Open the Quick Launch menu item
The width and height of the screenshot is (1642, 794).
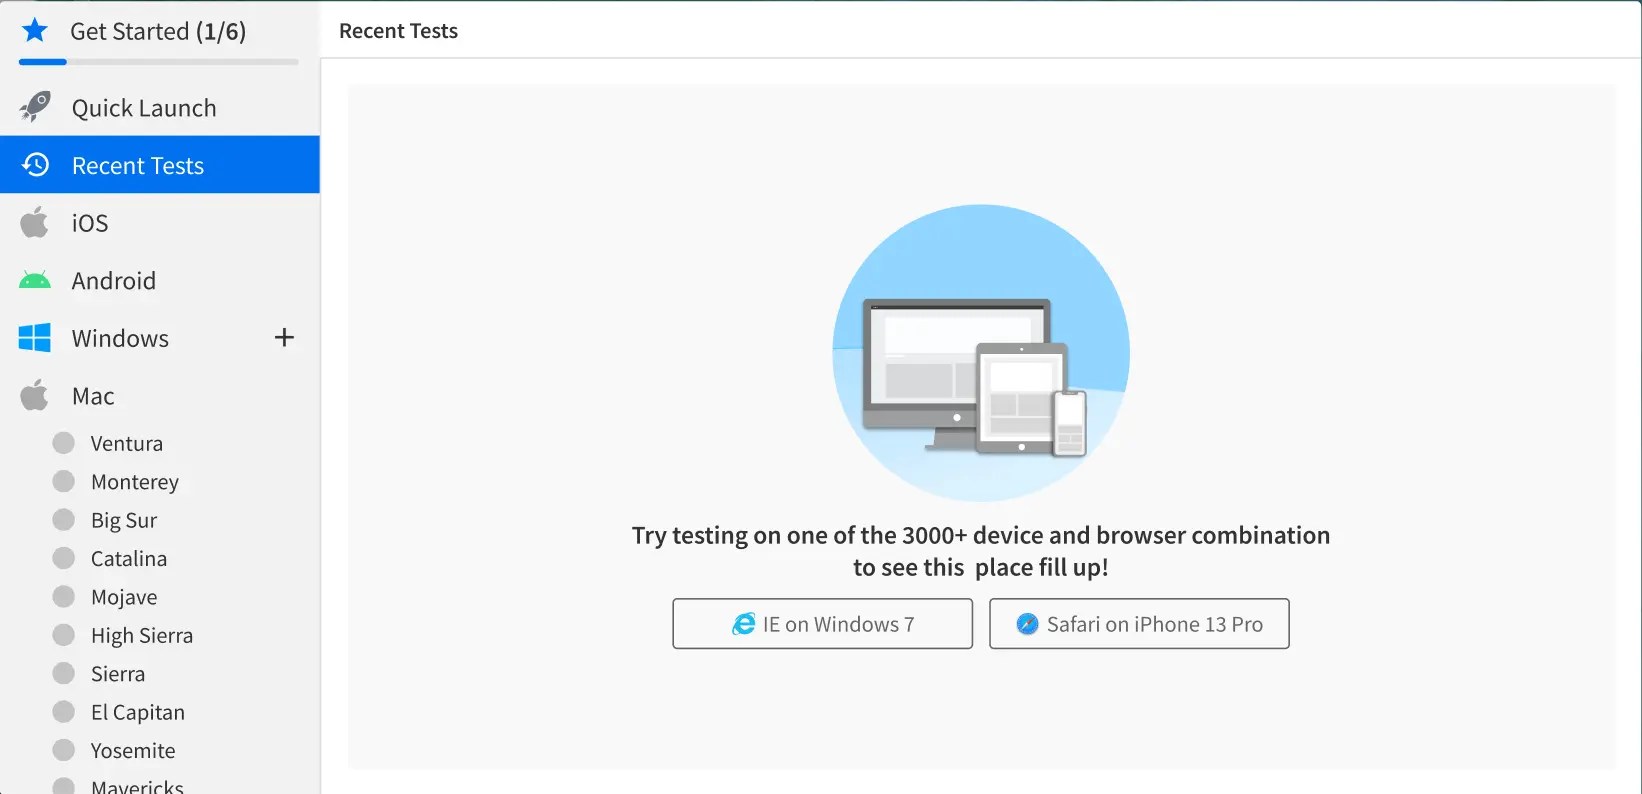[144, 108]
